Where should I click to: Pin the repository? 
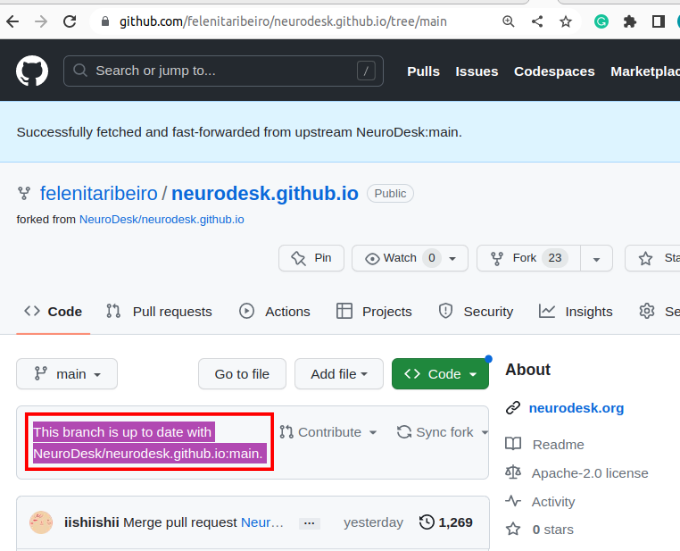tap(311, 258)
